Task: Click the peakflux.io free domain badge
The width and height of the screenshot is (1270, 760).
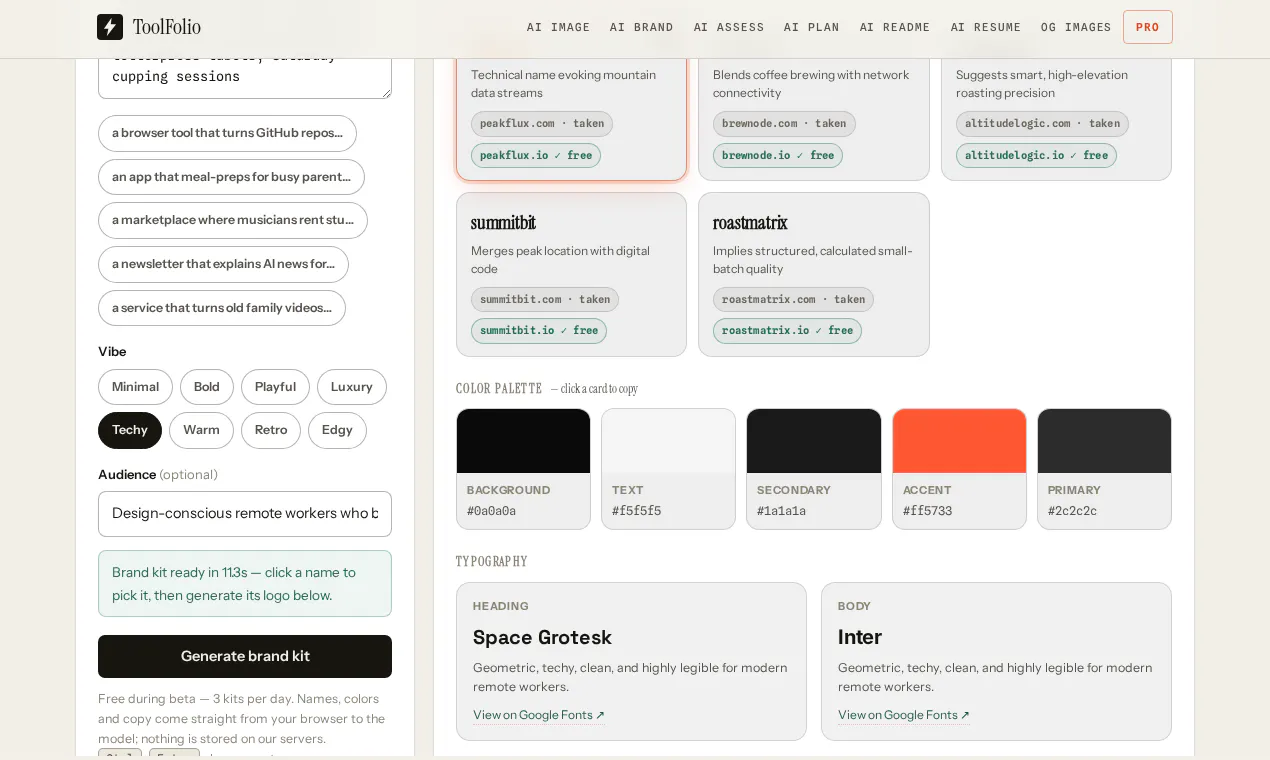Action: click(536, 155)
